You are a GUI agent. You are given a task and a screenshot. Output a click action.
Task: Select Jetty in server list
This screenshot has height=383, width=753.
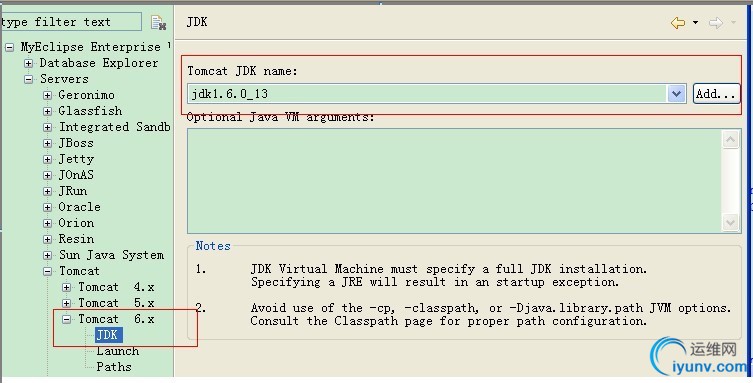point(76,159)
